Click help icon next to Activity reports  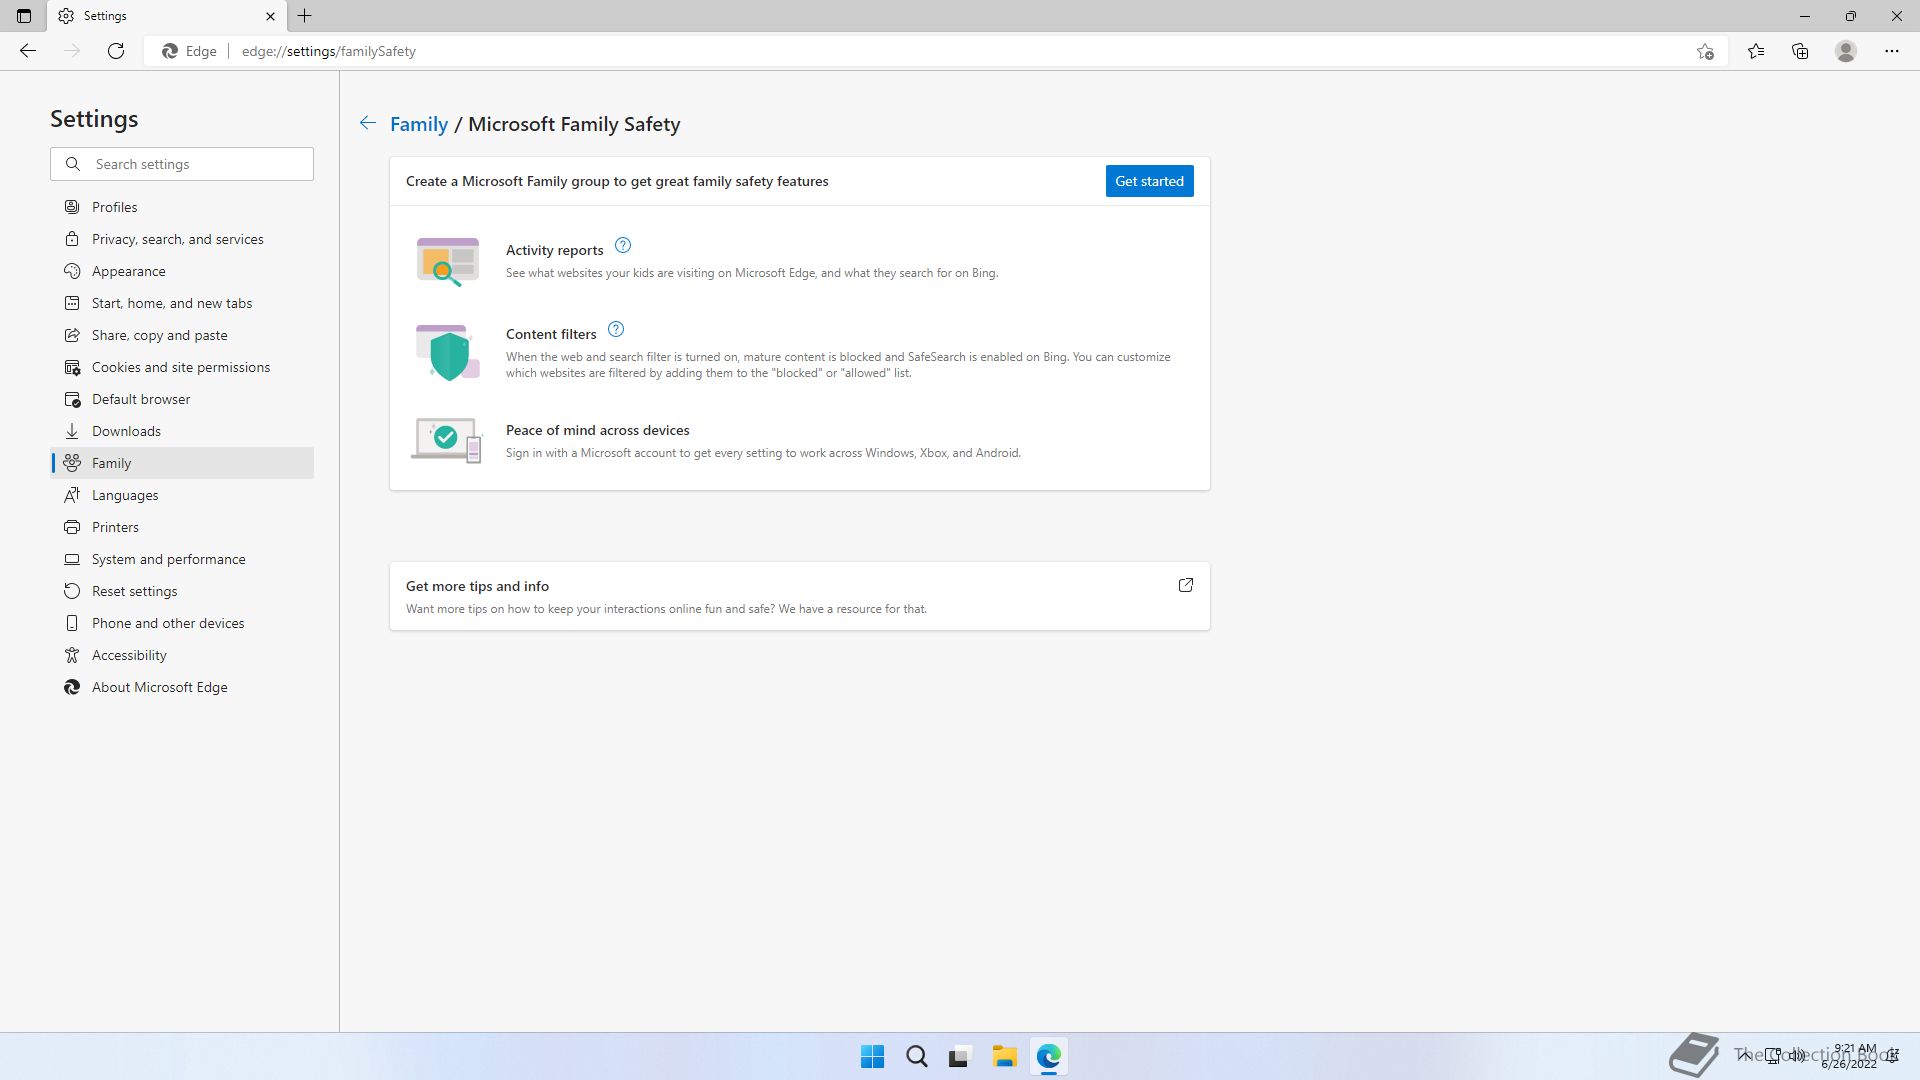click(623, 245)
